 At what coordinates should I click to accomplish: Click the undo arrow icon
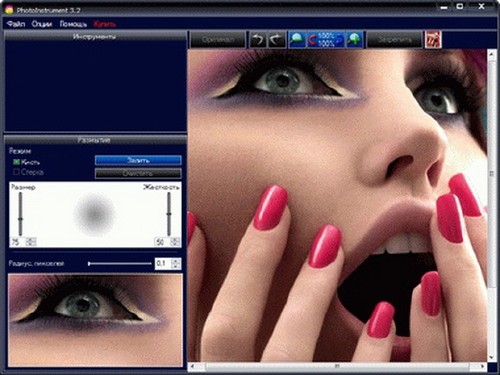pyautogui.click(x=258, y=40)
